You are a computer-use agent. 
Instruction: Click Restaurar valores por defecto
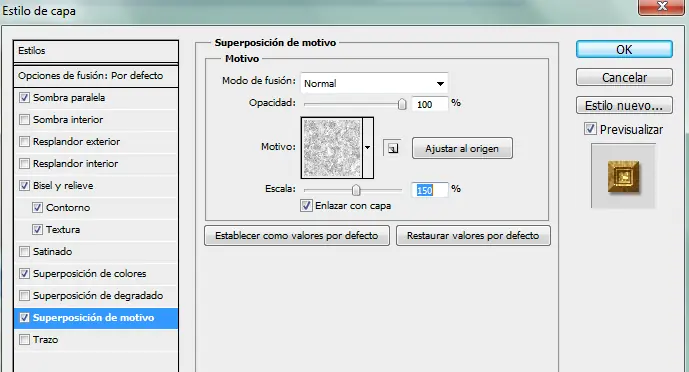click(x=473, y=235)
